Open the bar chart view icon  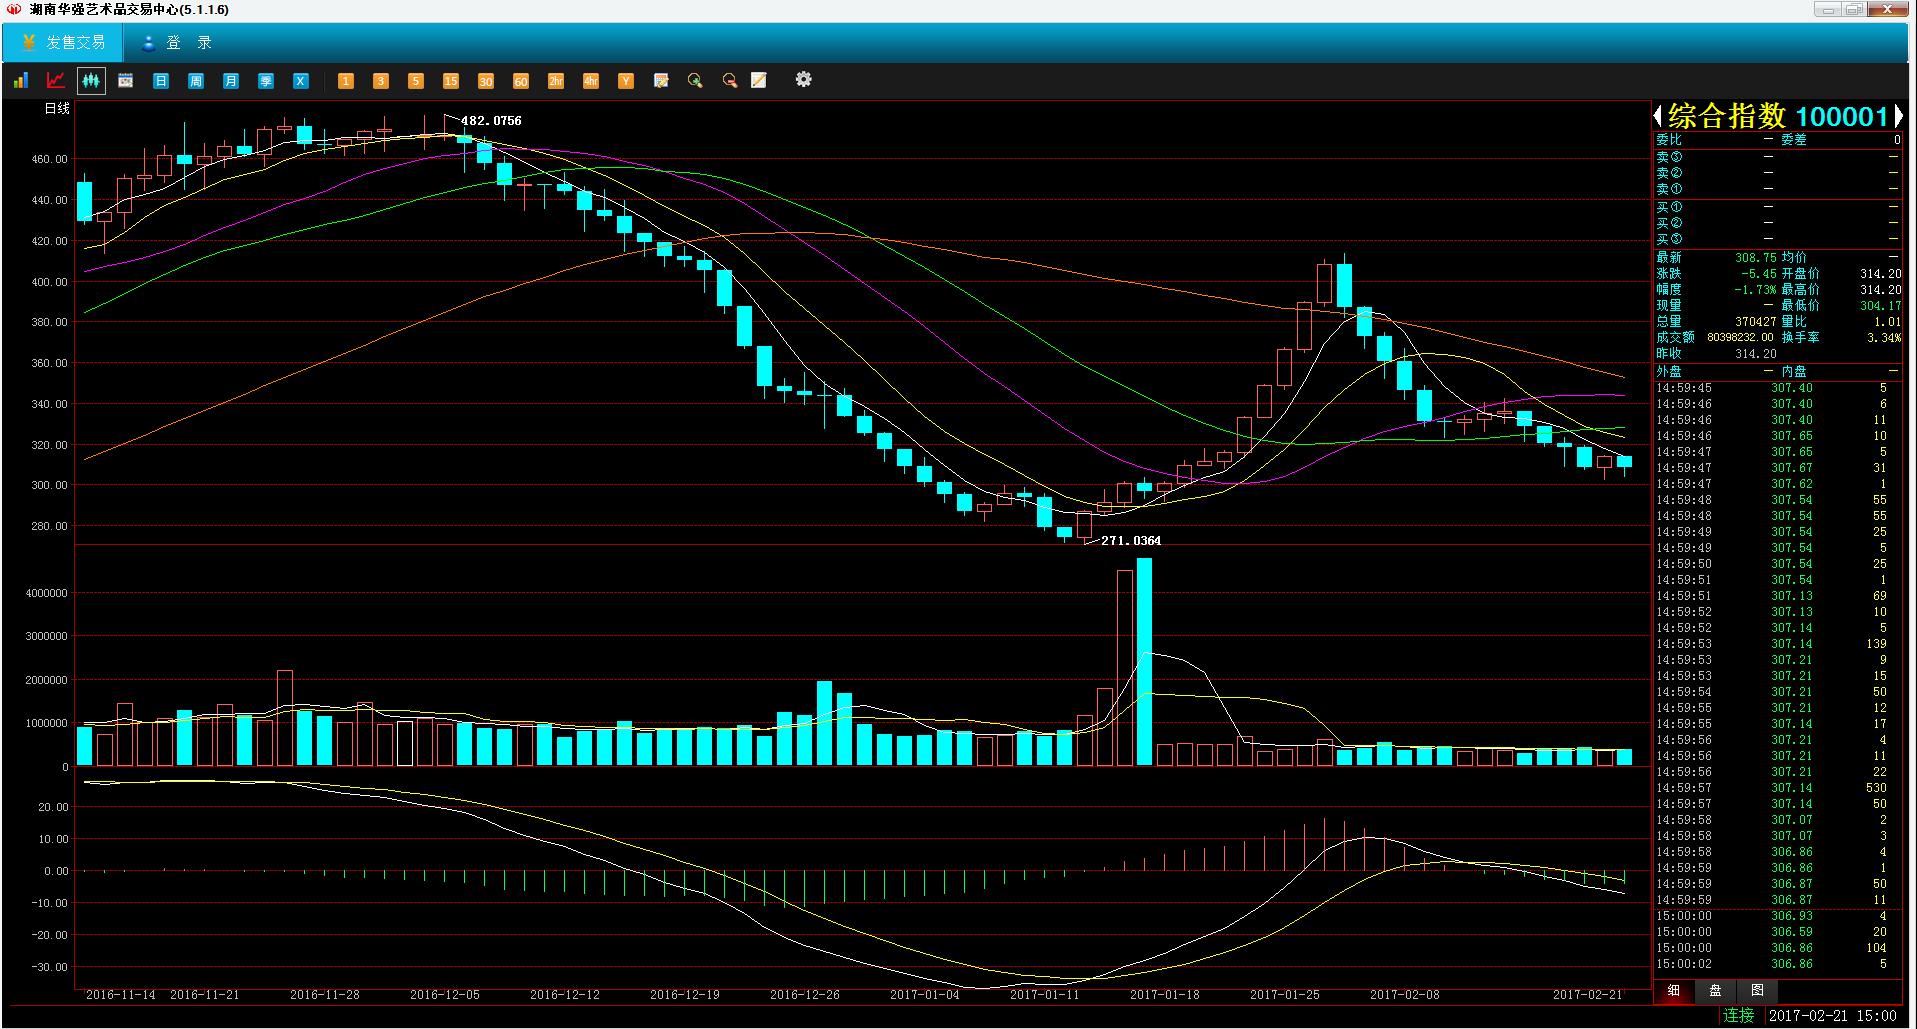[21, 80]
